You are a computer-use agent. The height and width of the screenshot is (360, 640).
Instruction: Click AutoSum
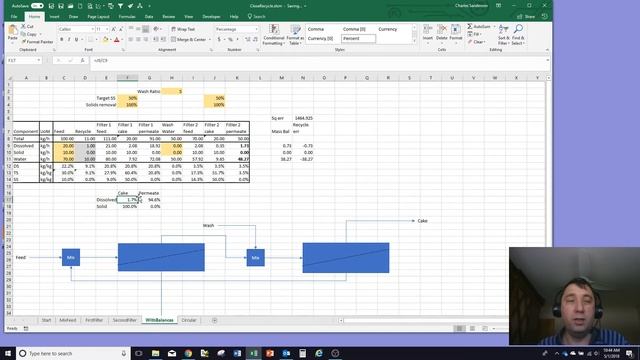(x=479, y=27)
